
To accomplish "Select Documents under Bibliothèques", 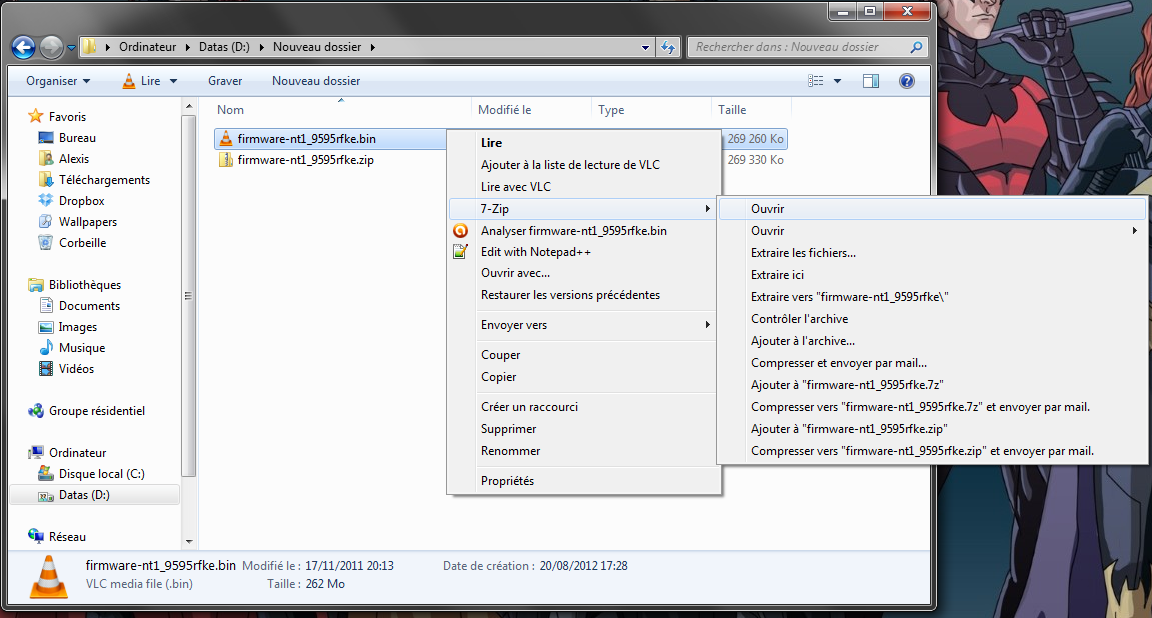I will (x=89, y=306).
